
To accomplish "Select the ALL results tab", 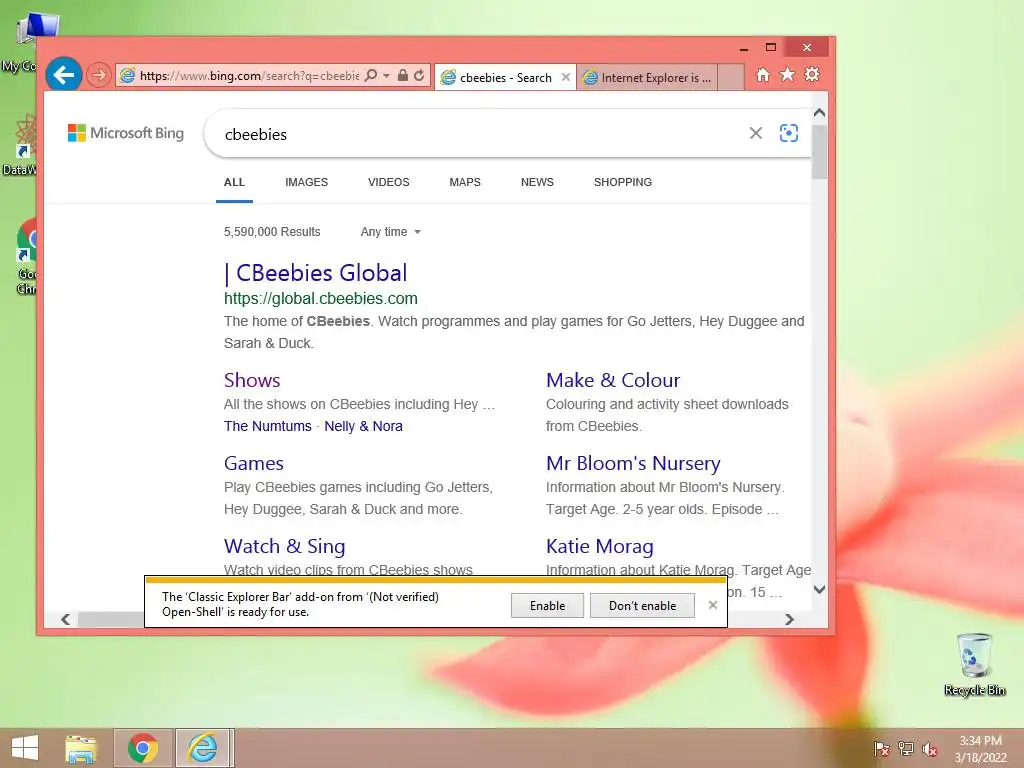I will 234,182.
